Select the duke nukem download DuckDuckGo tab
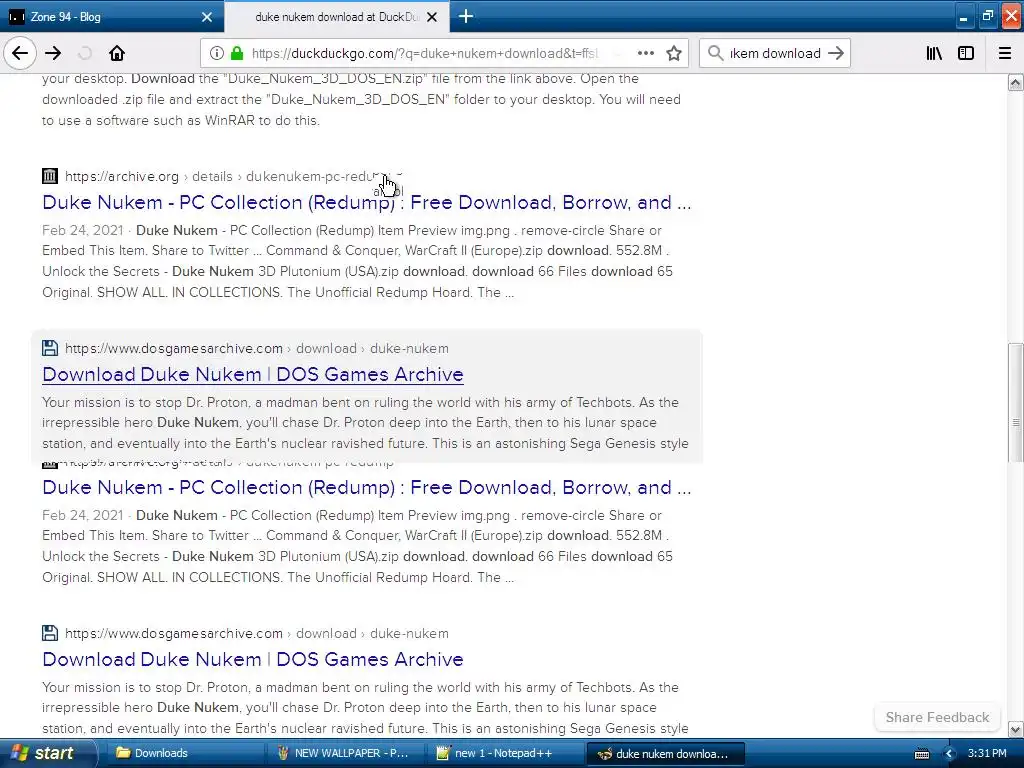This screenshot has width=1024, height=768. 337,16
